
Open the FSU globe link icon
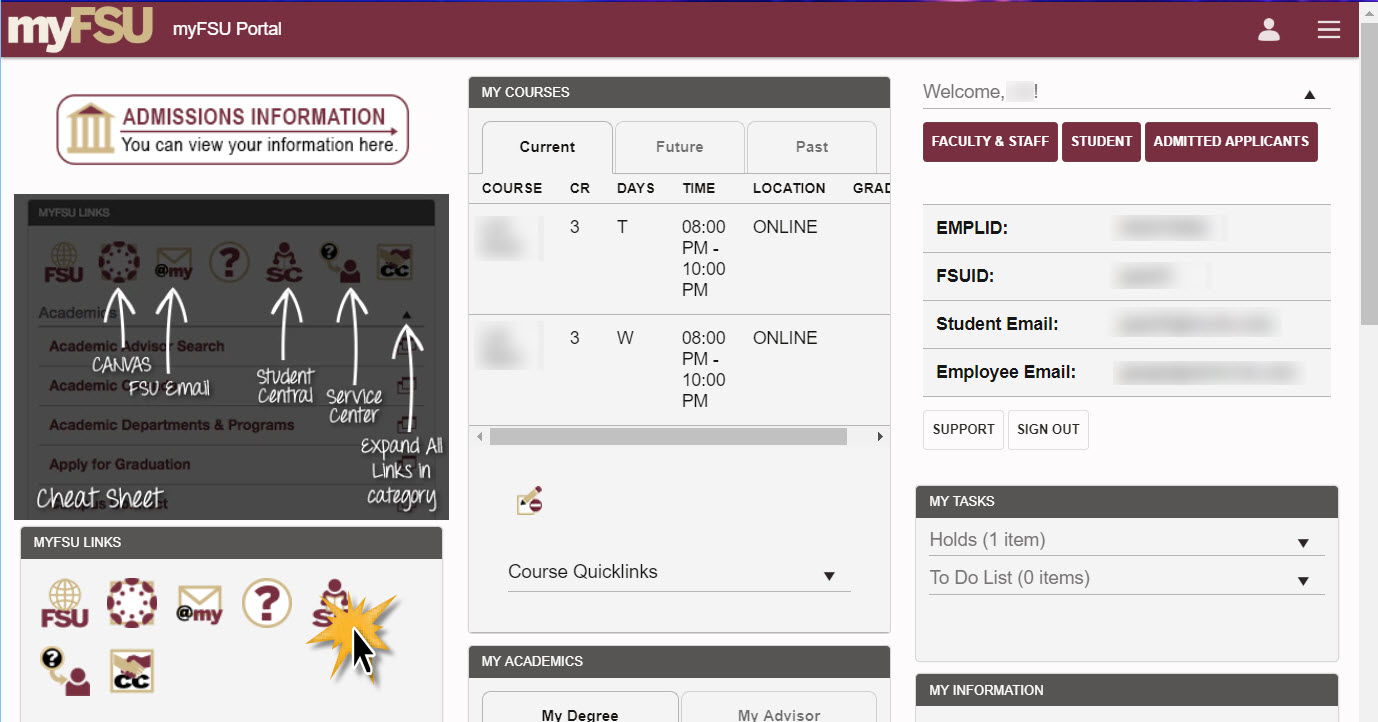(65, 604)
